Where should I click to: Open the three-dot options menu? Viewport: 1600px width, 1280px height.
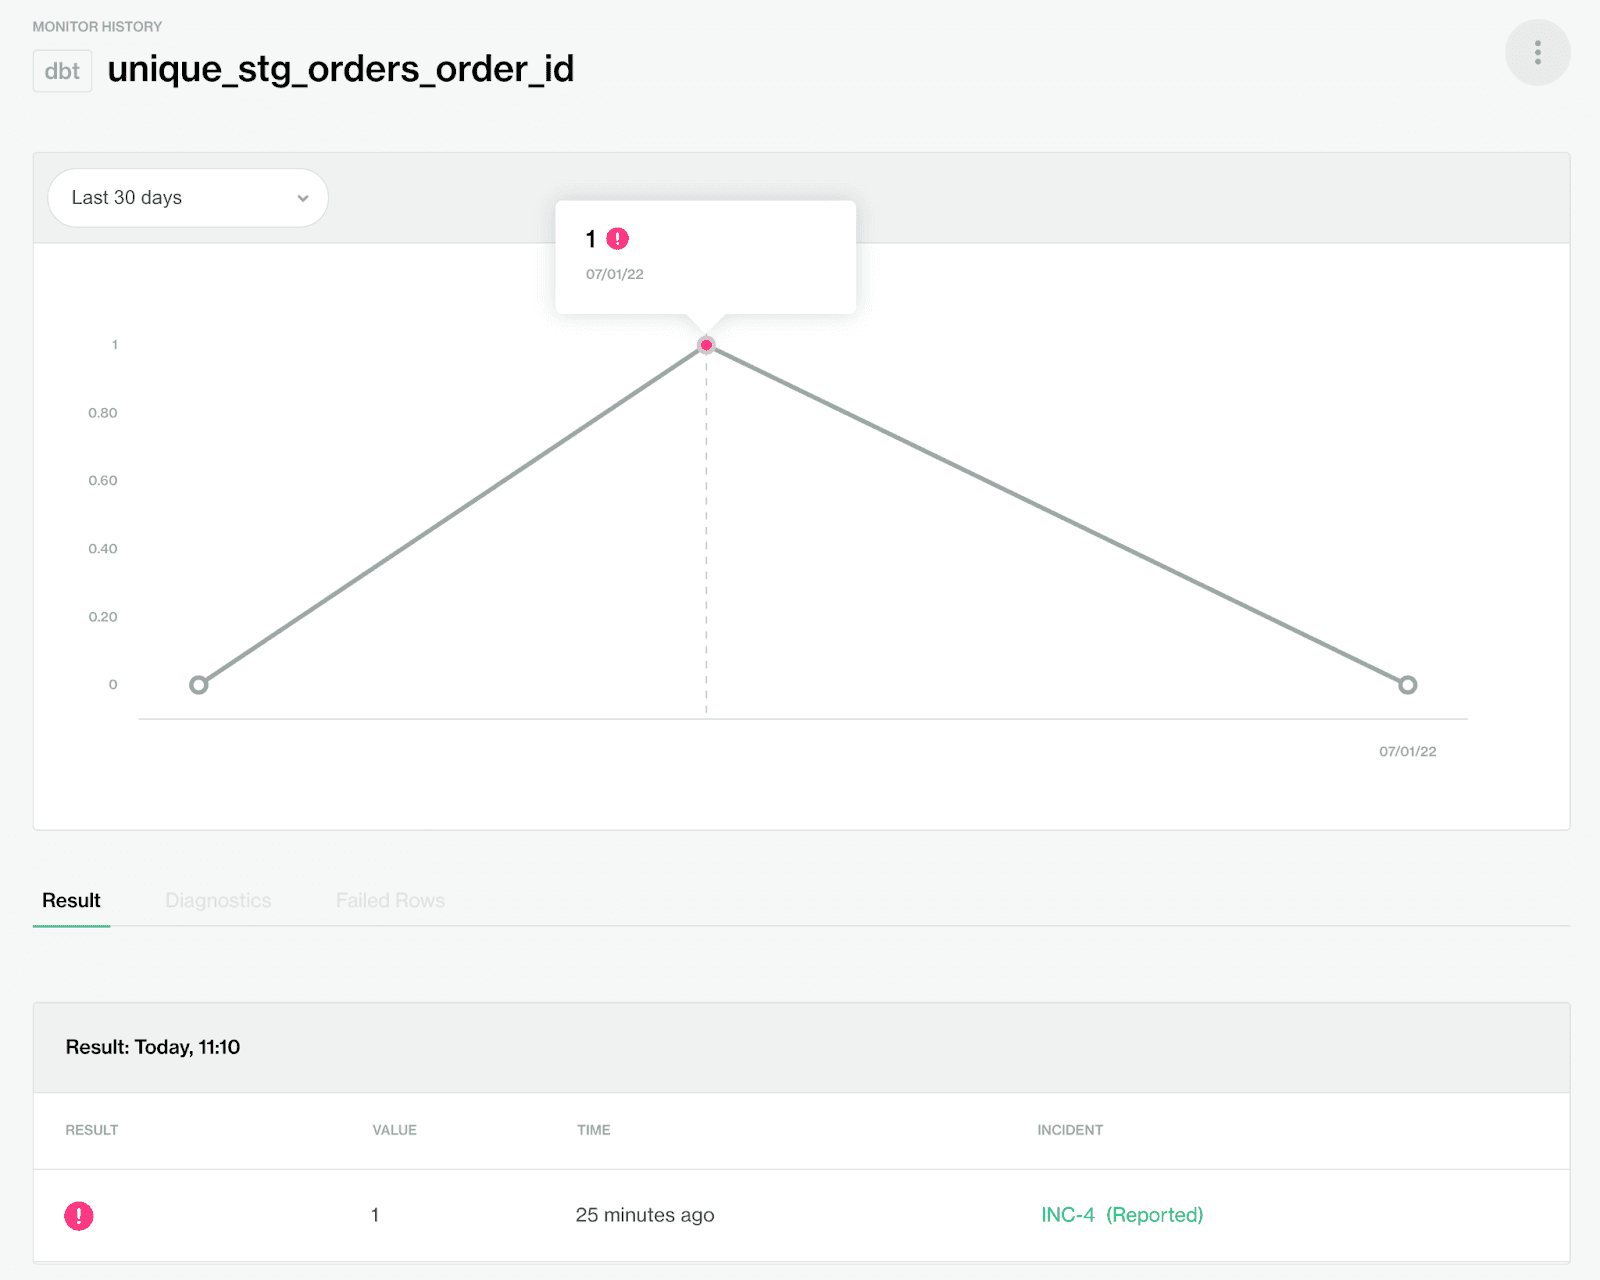click(1537, 53)
